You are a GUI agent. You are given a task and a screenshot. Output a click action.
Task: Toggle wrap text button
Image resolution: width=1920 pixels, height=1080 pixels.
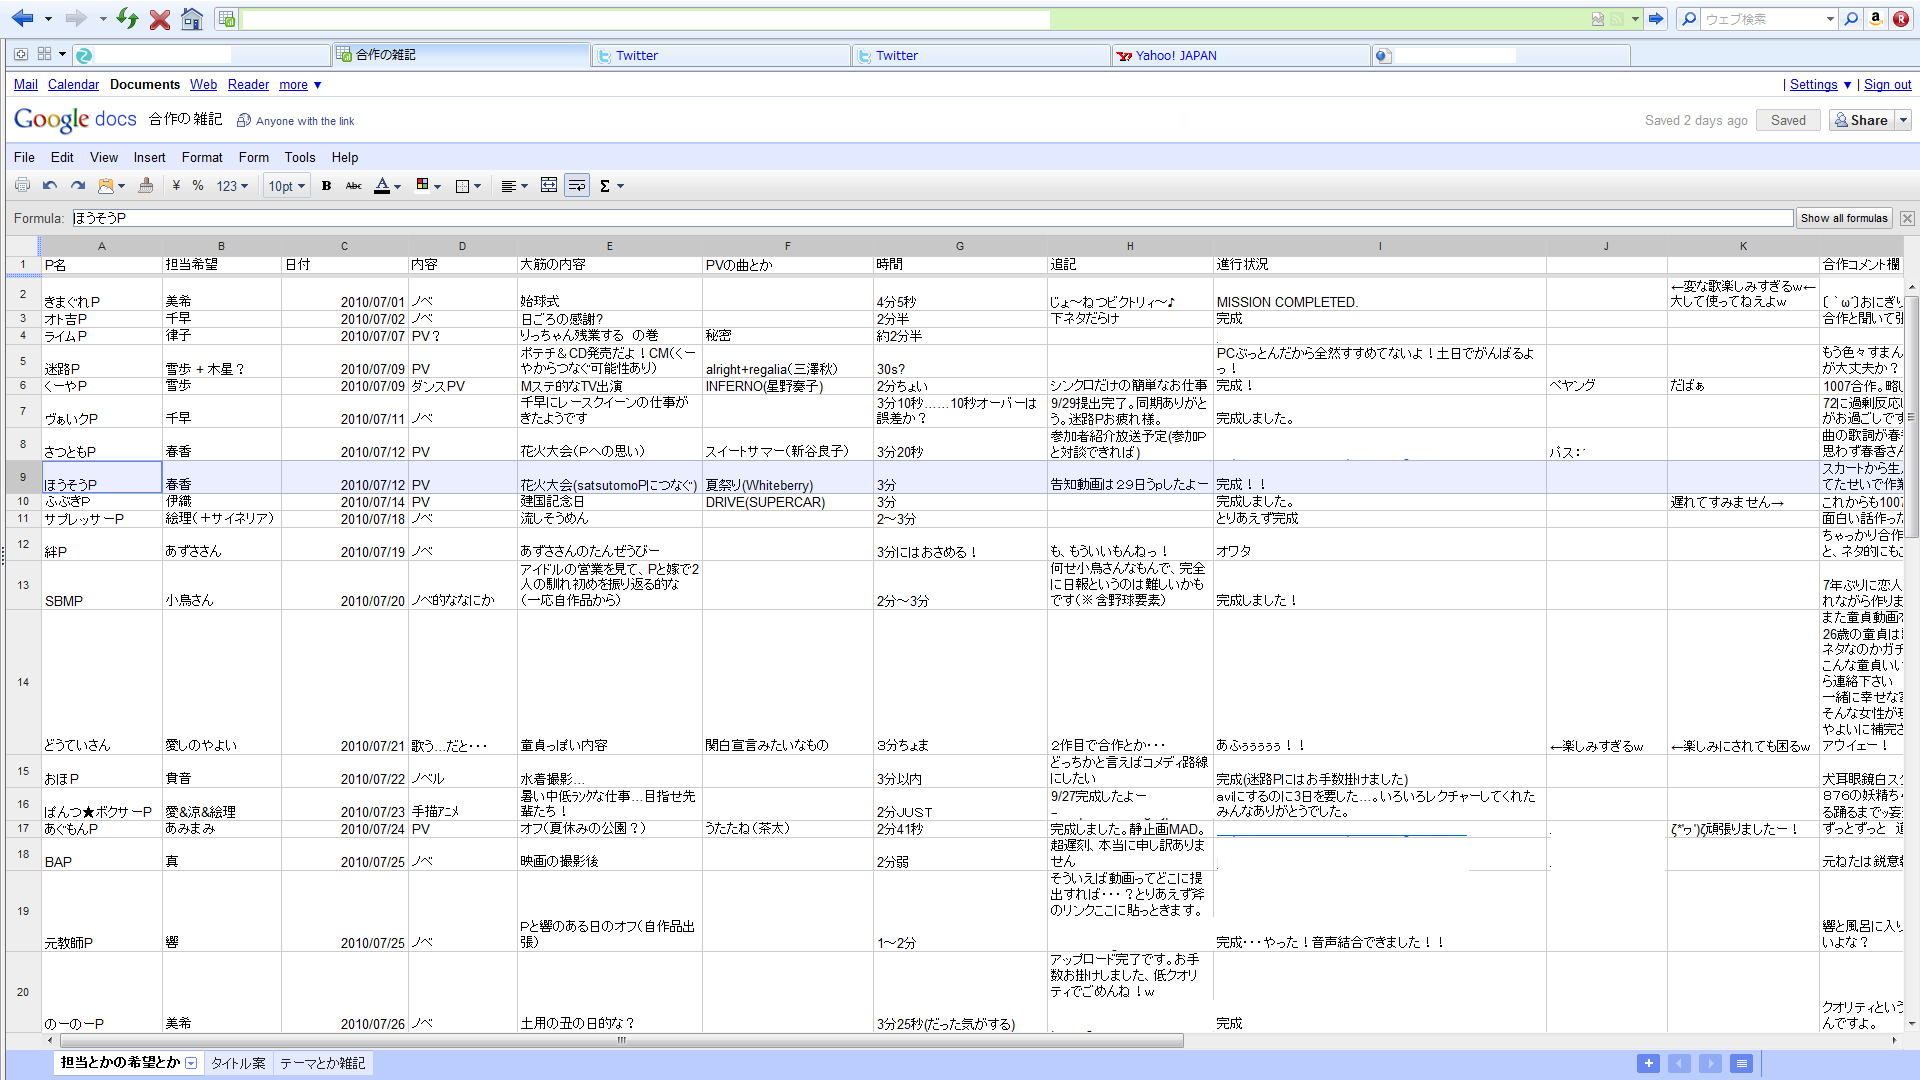pos(577,186)
